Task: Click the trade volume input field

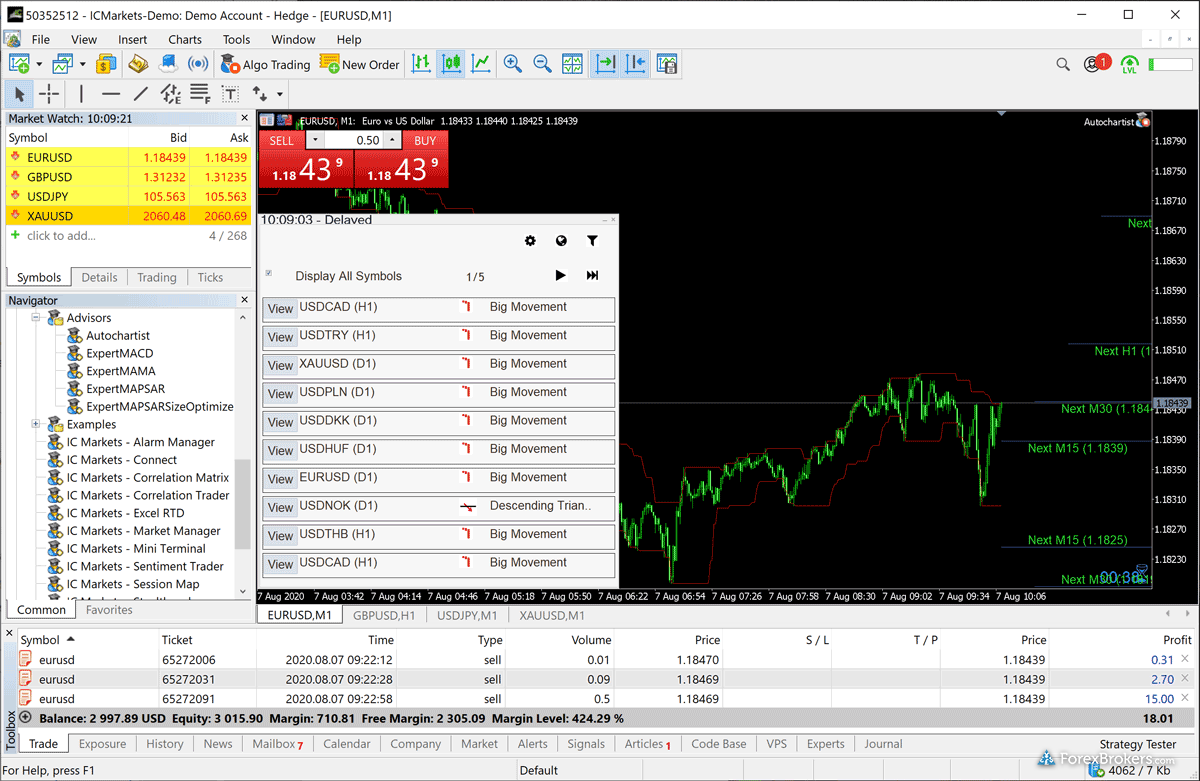Action: click(x=354, y=141)
